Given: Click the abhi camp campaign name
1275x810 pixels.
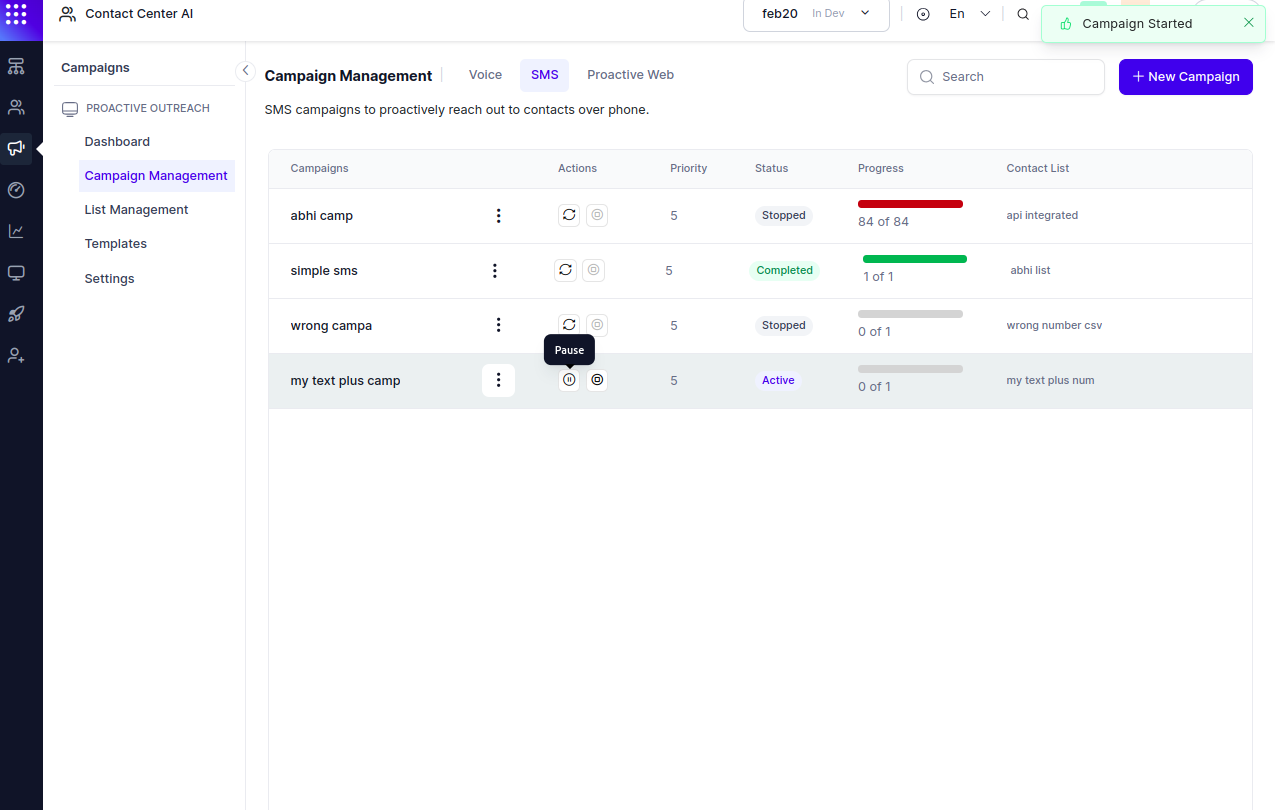Looking at the screenshot, I should point(321,216).
